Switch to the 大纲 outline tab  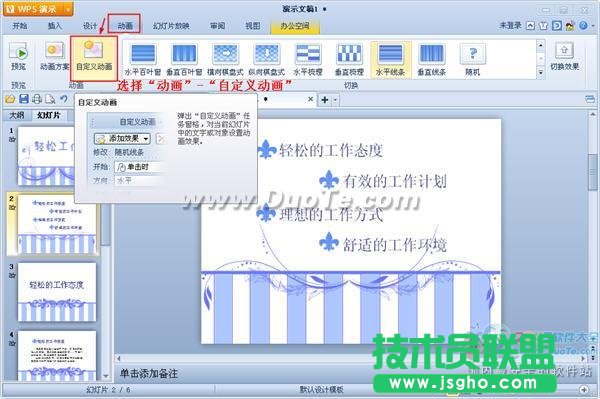point(16,115)
